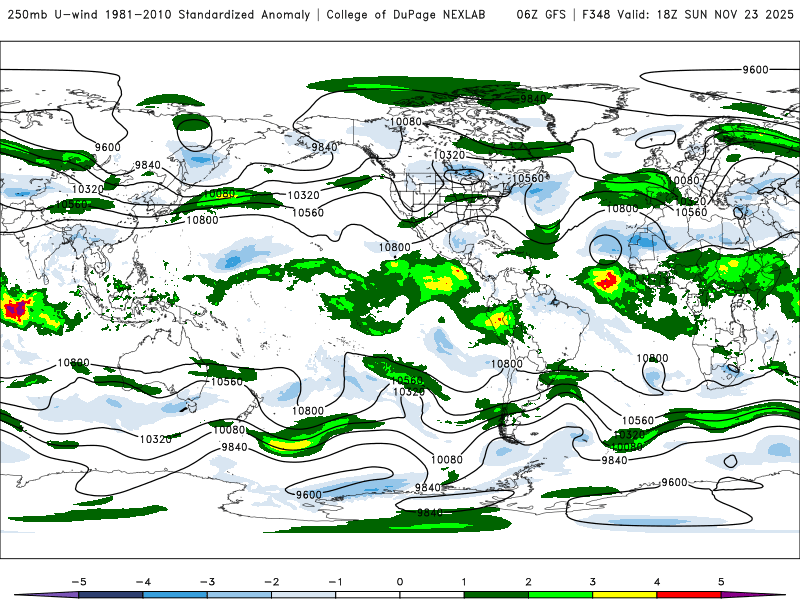Click the '10320' contour label above the central US
800x600 pixels.
pyautogui.click(x=449, y=155)
